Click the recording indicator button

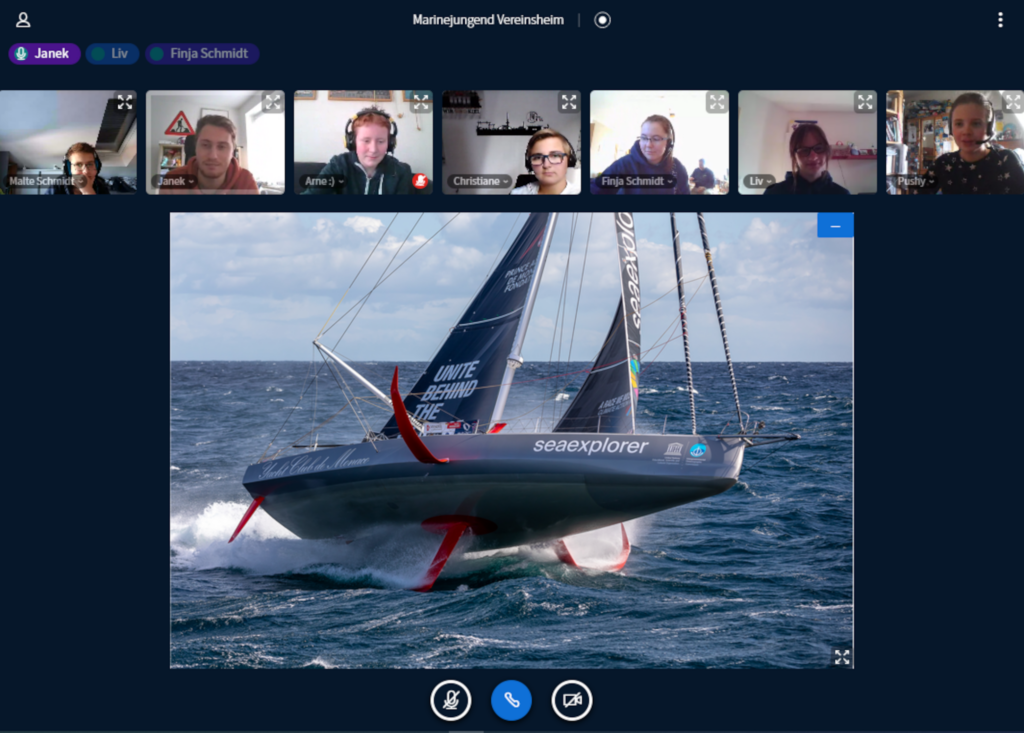pos(602,20)
